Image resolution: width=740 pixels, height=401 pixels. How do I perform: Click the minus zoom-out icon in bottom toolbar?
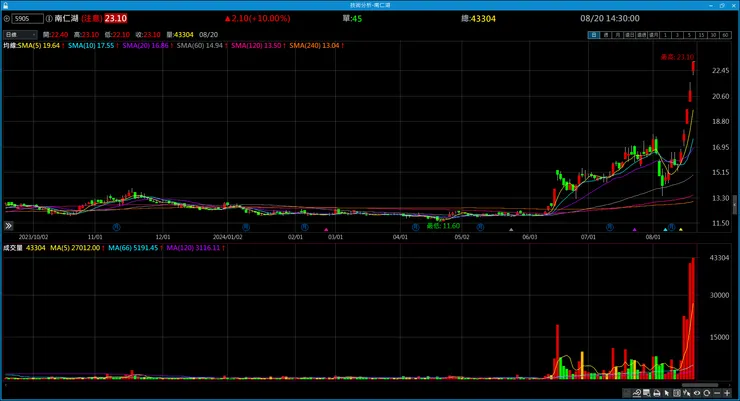coord(717,393)
